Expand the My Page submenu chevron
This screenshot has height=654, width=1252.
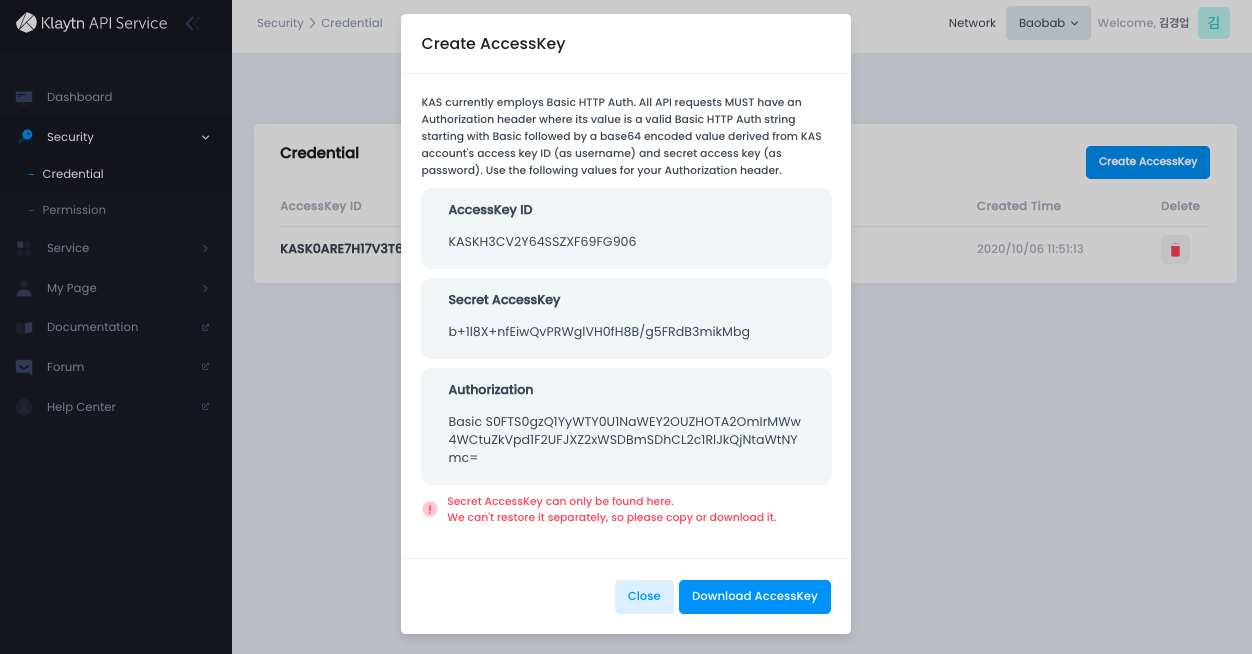(x=205, y=288)
